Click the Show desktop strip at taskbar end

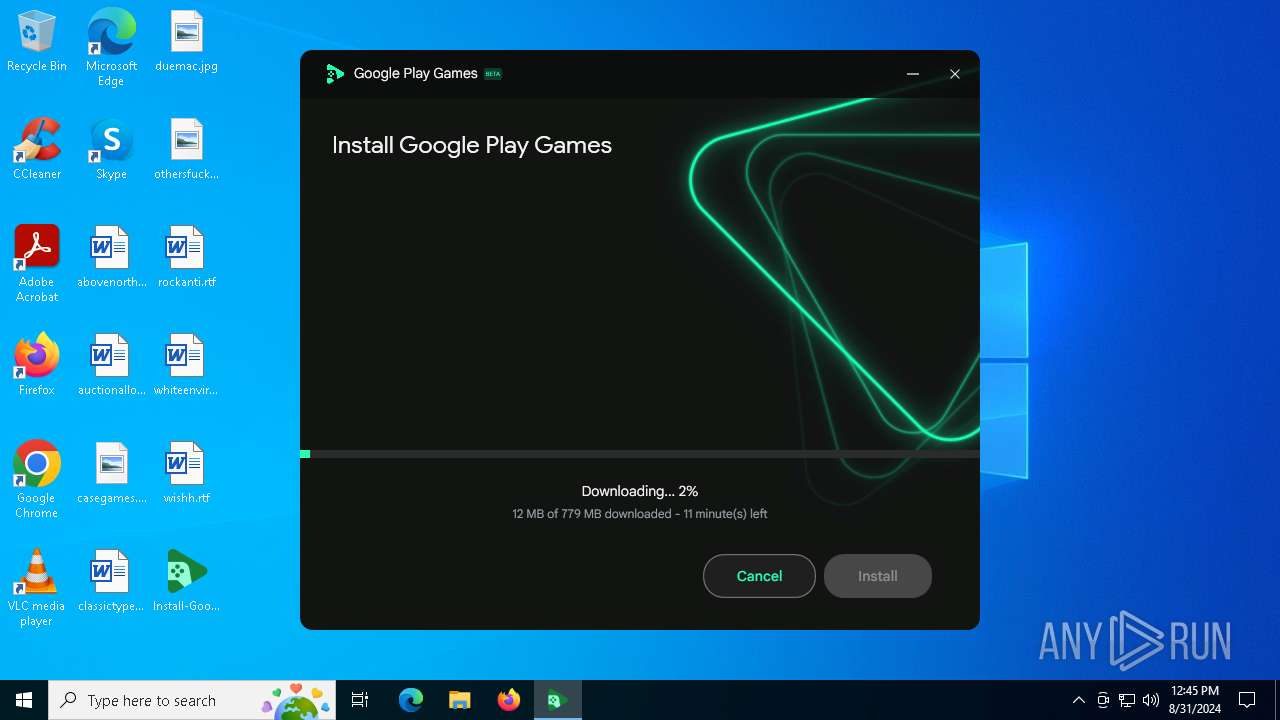(1277, 700)
